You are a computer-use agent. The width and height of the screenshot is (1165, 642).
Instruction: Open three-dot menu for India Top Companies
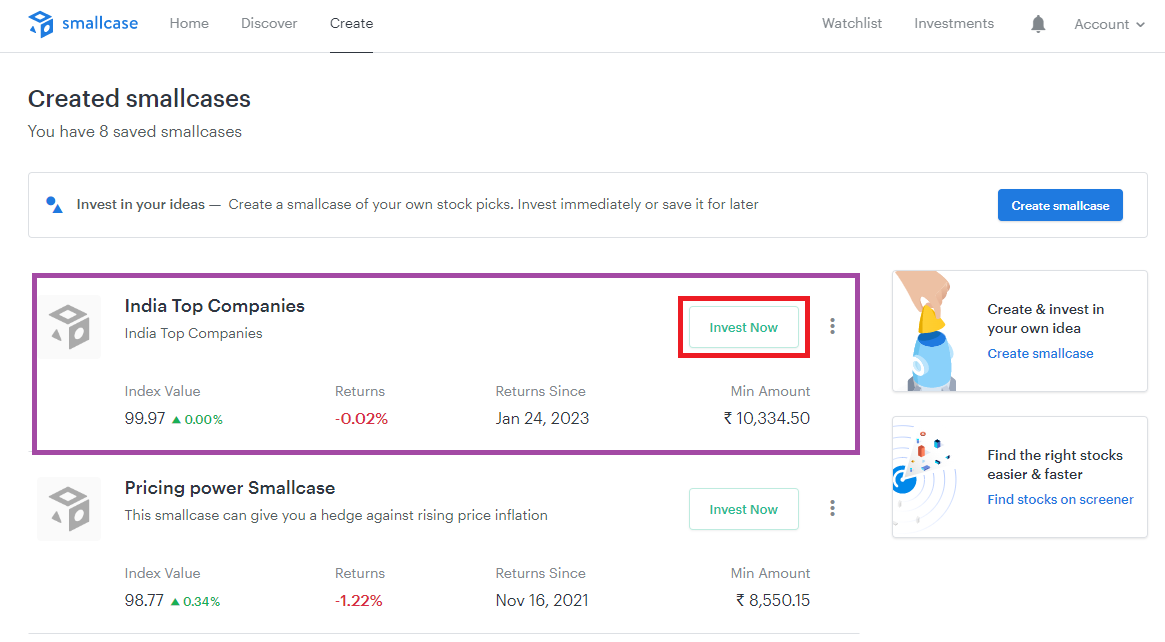[x=832, y=326]
